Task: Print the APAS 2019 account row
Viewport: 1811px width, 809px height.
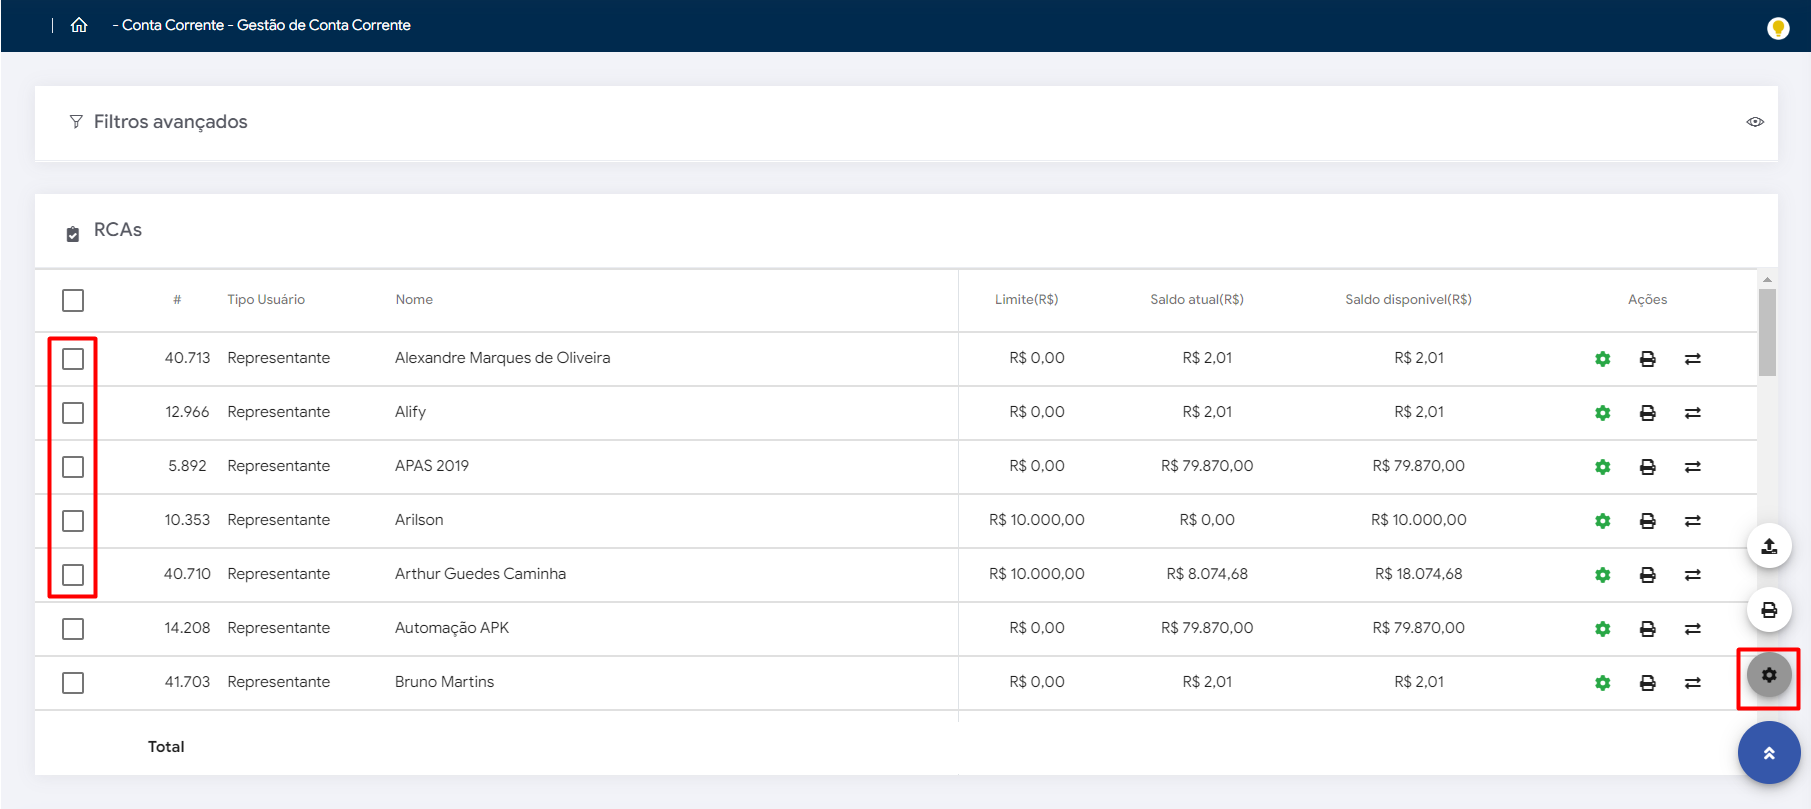Action: tap(1647, 467)
